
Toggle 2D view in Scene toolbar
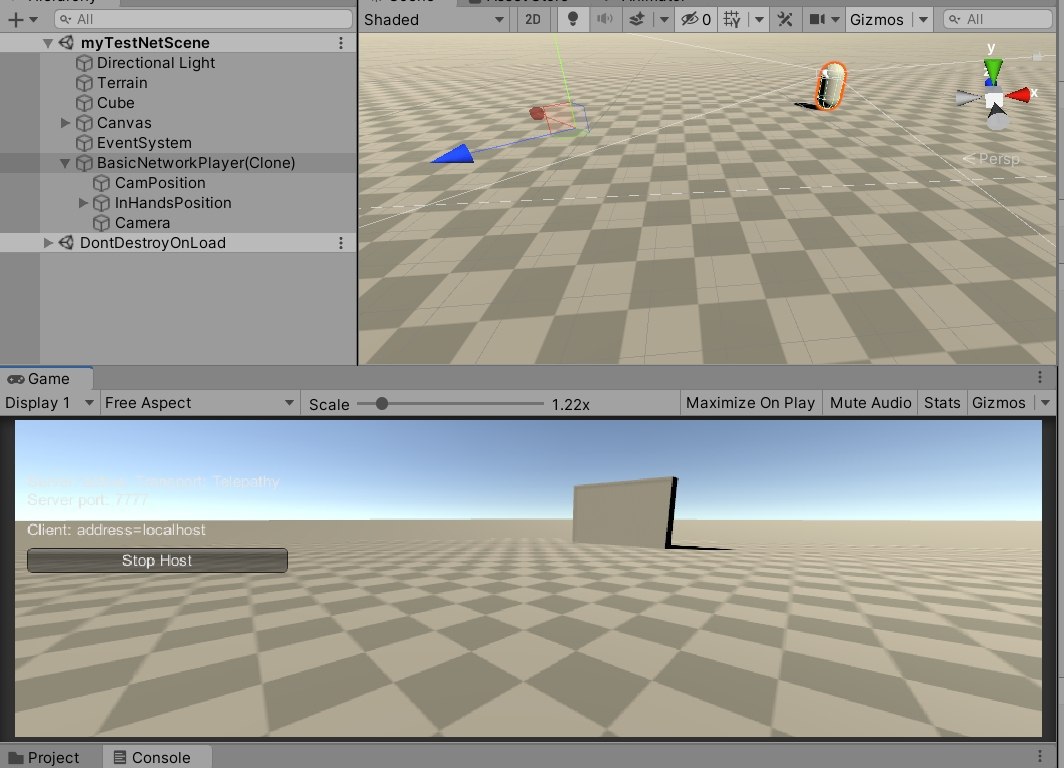coord(533,20)
